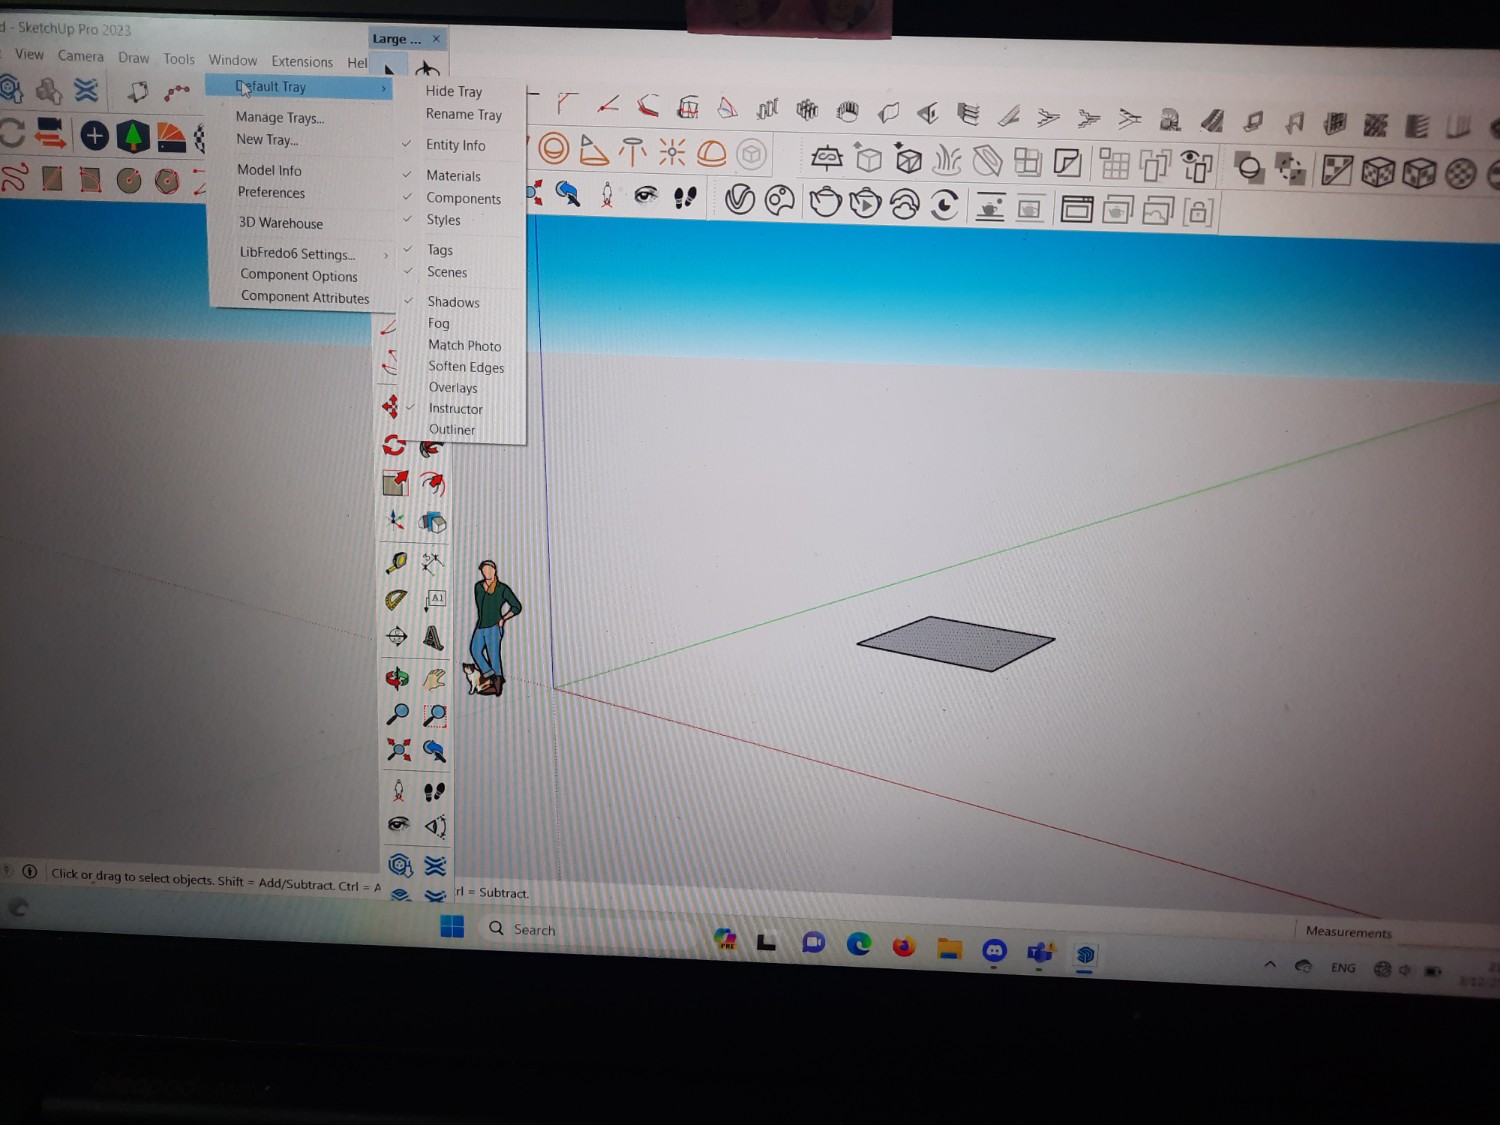Select the Text label tool

coord(434,600)
